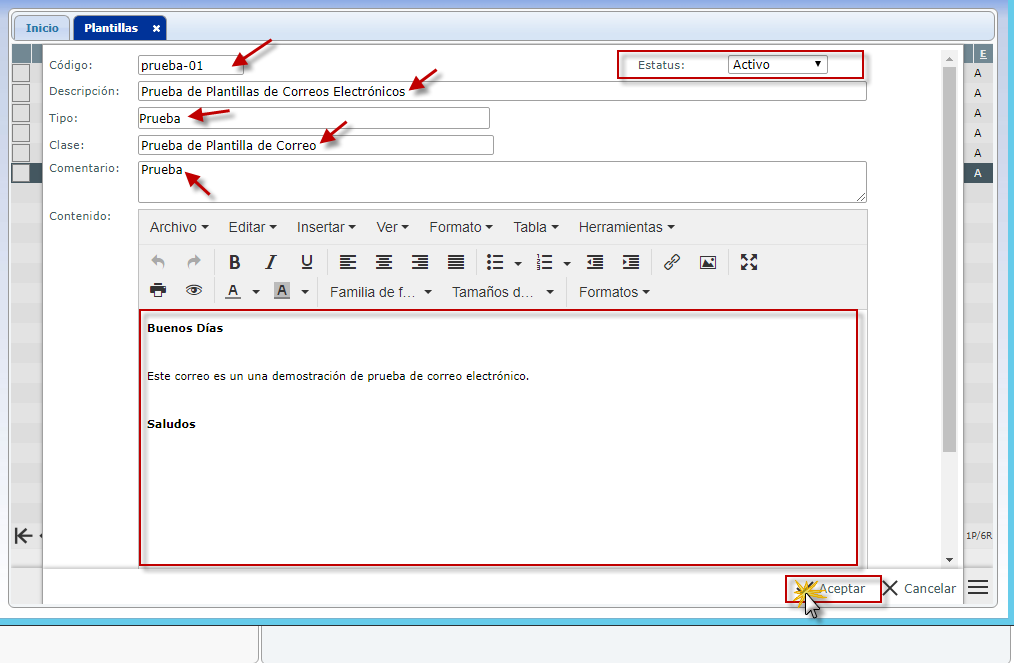Center align the content text
Viewport: 1014px width, 663px height.
[x=384, y=262]
